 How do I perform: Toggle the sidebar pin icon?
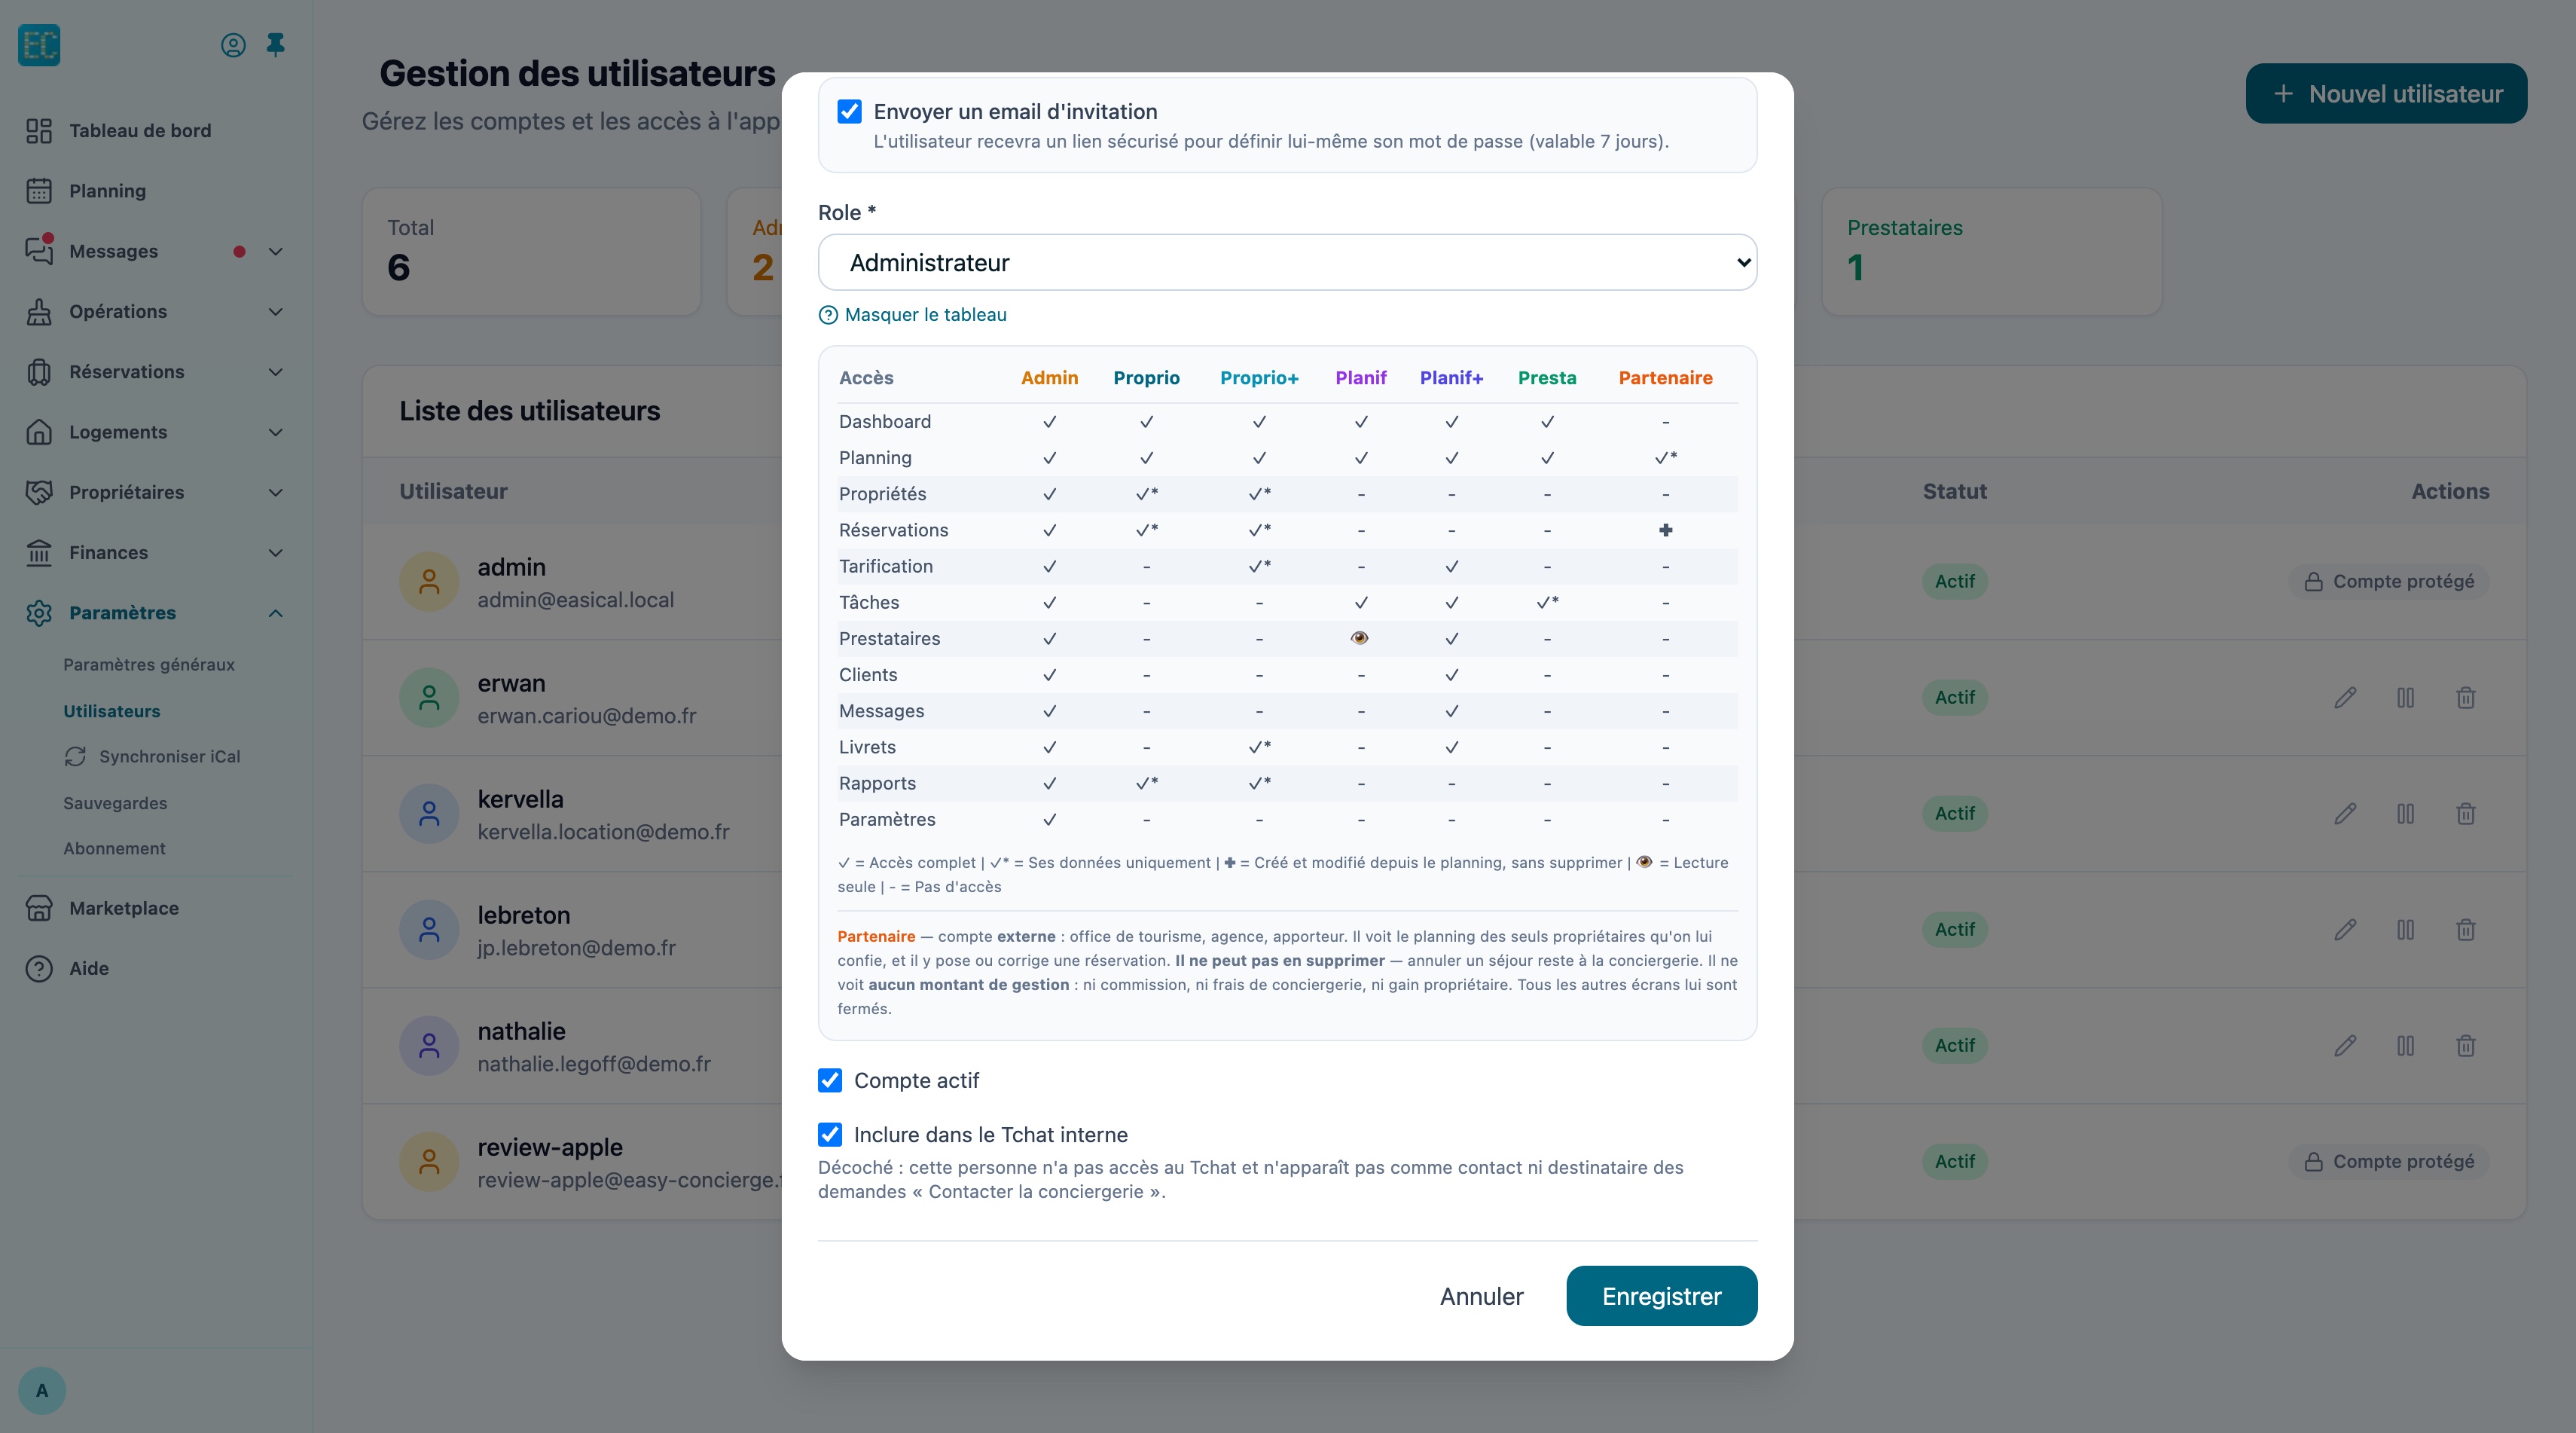point(276,45)
